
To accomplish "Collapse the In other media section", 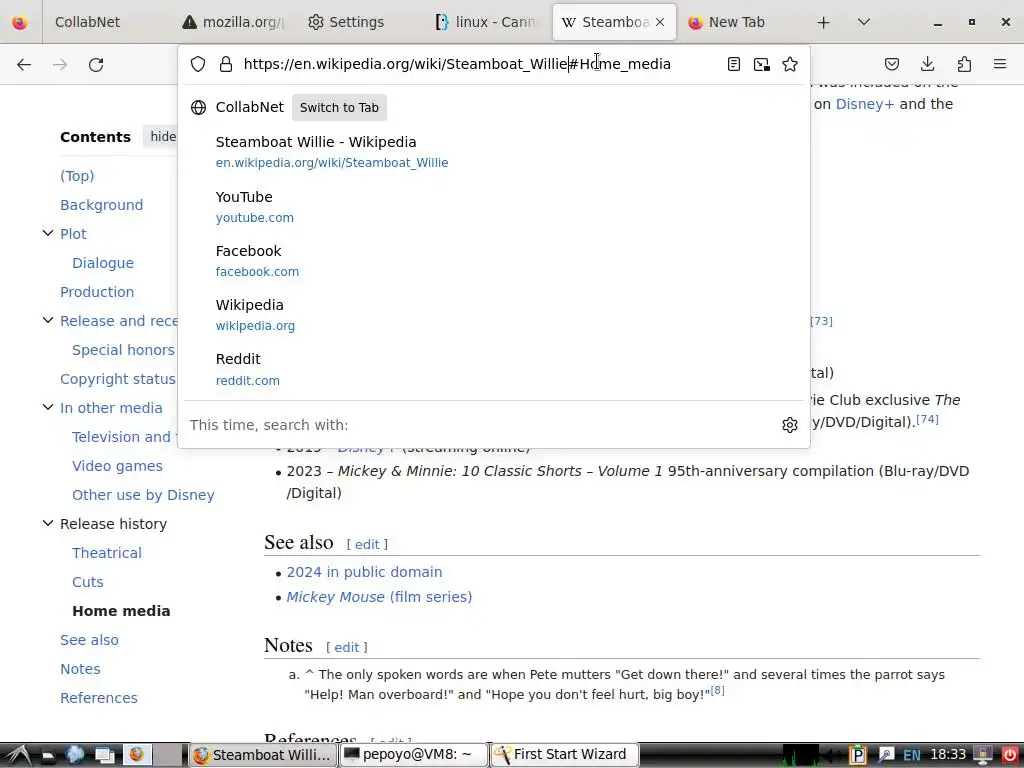I will (x=48, y=407).
